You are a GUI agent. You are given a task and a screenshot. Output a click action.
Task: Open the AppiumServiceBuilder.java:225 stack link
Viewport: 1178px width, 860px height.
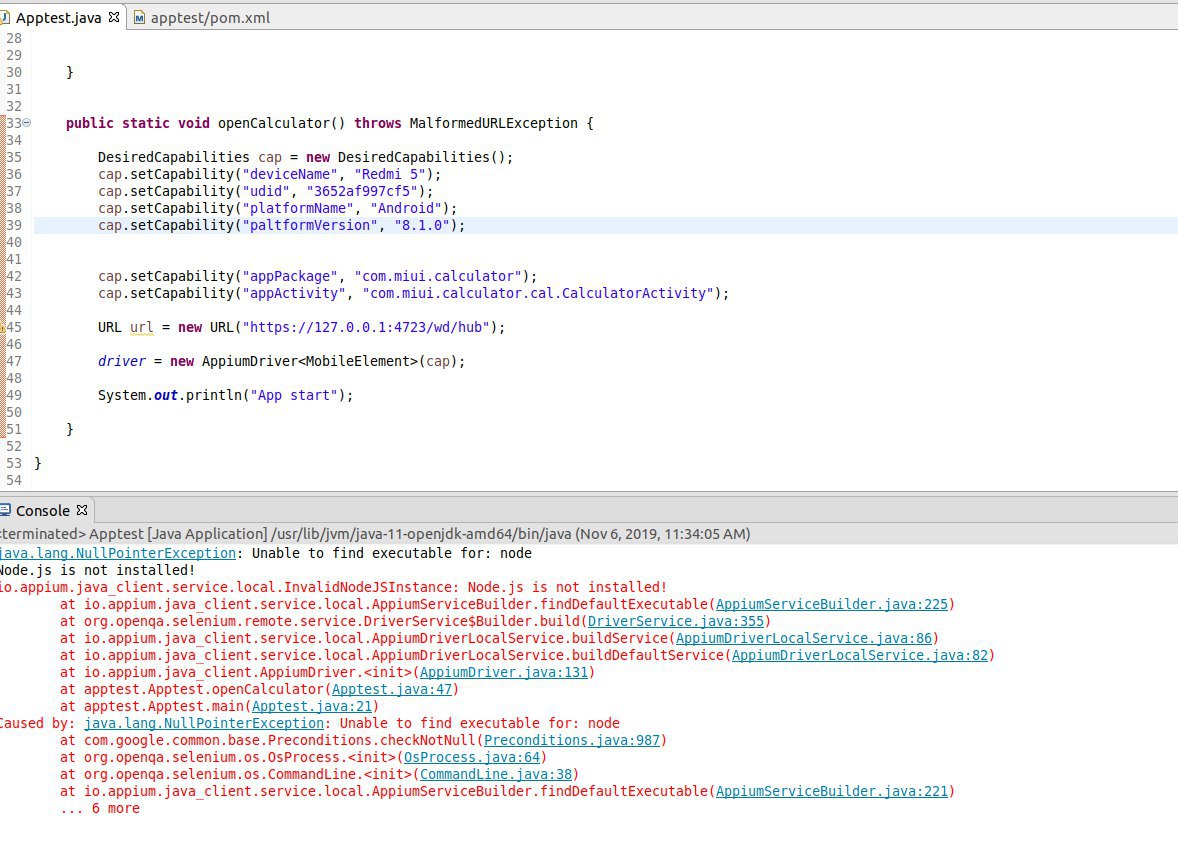(832, 605)
